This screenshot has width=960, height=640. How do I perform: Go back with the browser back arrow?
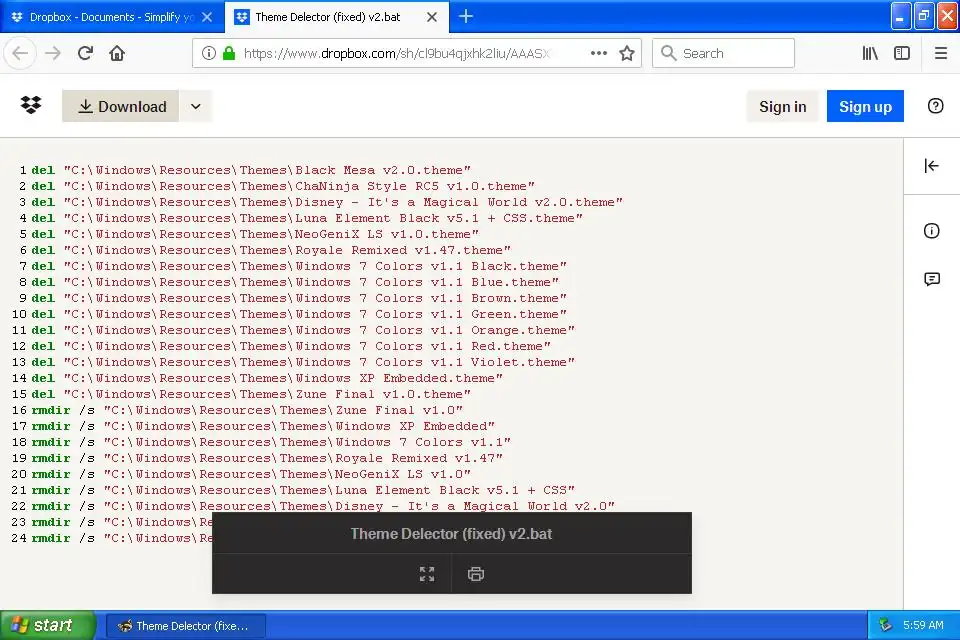tap(20, 53)
